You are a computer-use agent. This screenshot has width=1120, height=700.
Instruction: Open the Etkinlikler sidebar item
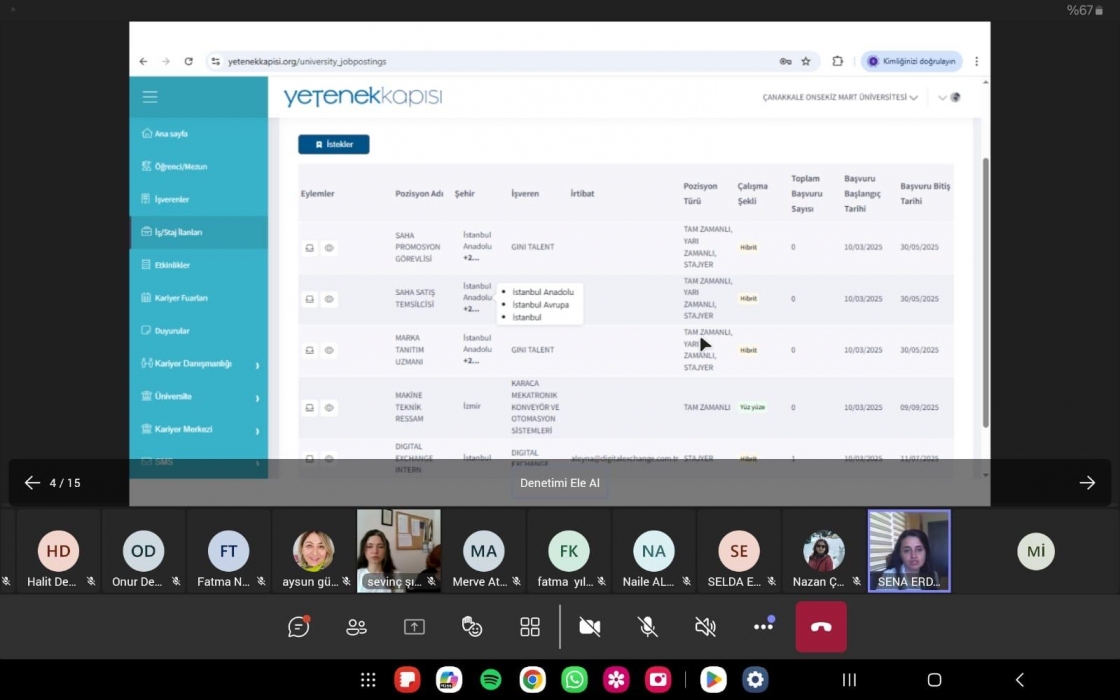click(199, 265)
